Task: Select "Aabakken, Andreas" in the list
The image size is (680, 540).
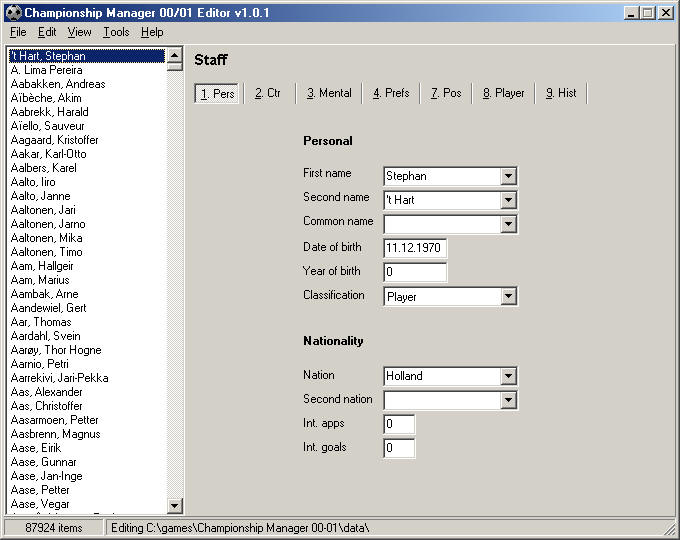Action: [x=87, y=84]
